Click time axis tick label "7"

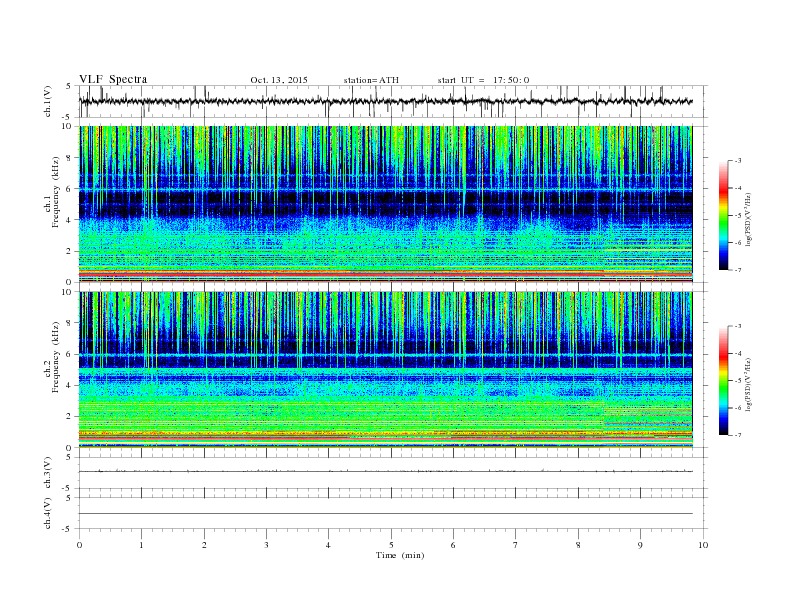point(516,545)
